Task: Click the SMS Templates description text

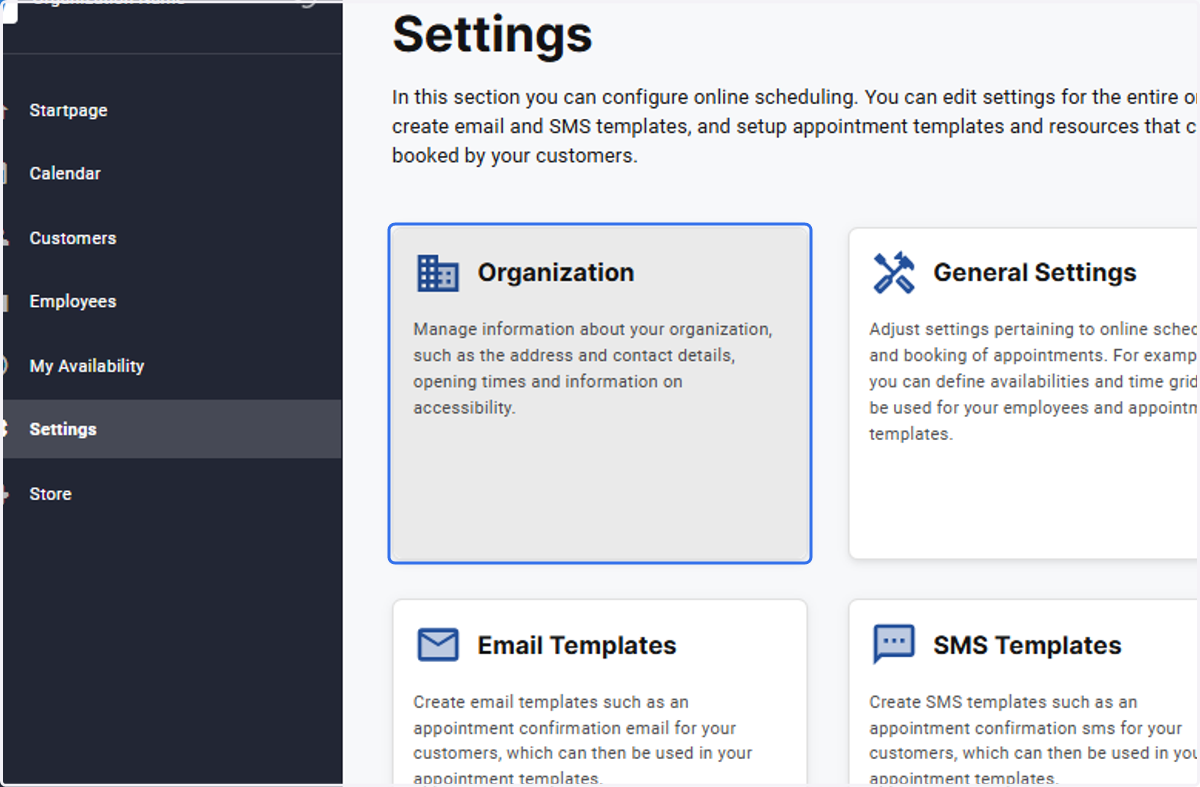Action: point(1034,739)
